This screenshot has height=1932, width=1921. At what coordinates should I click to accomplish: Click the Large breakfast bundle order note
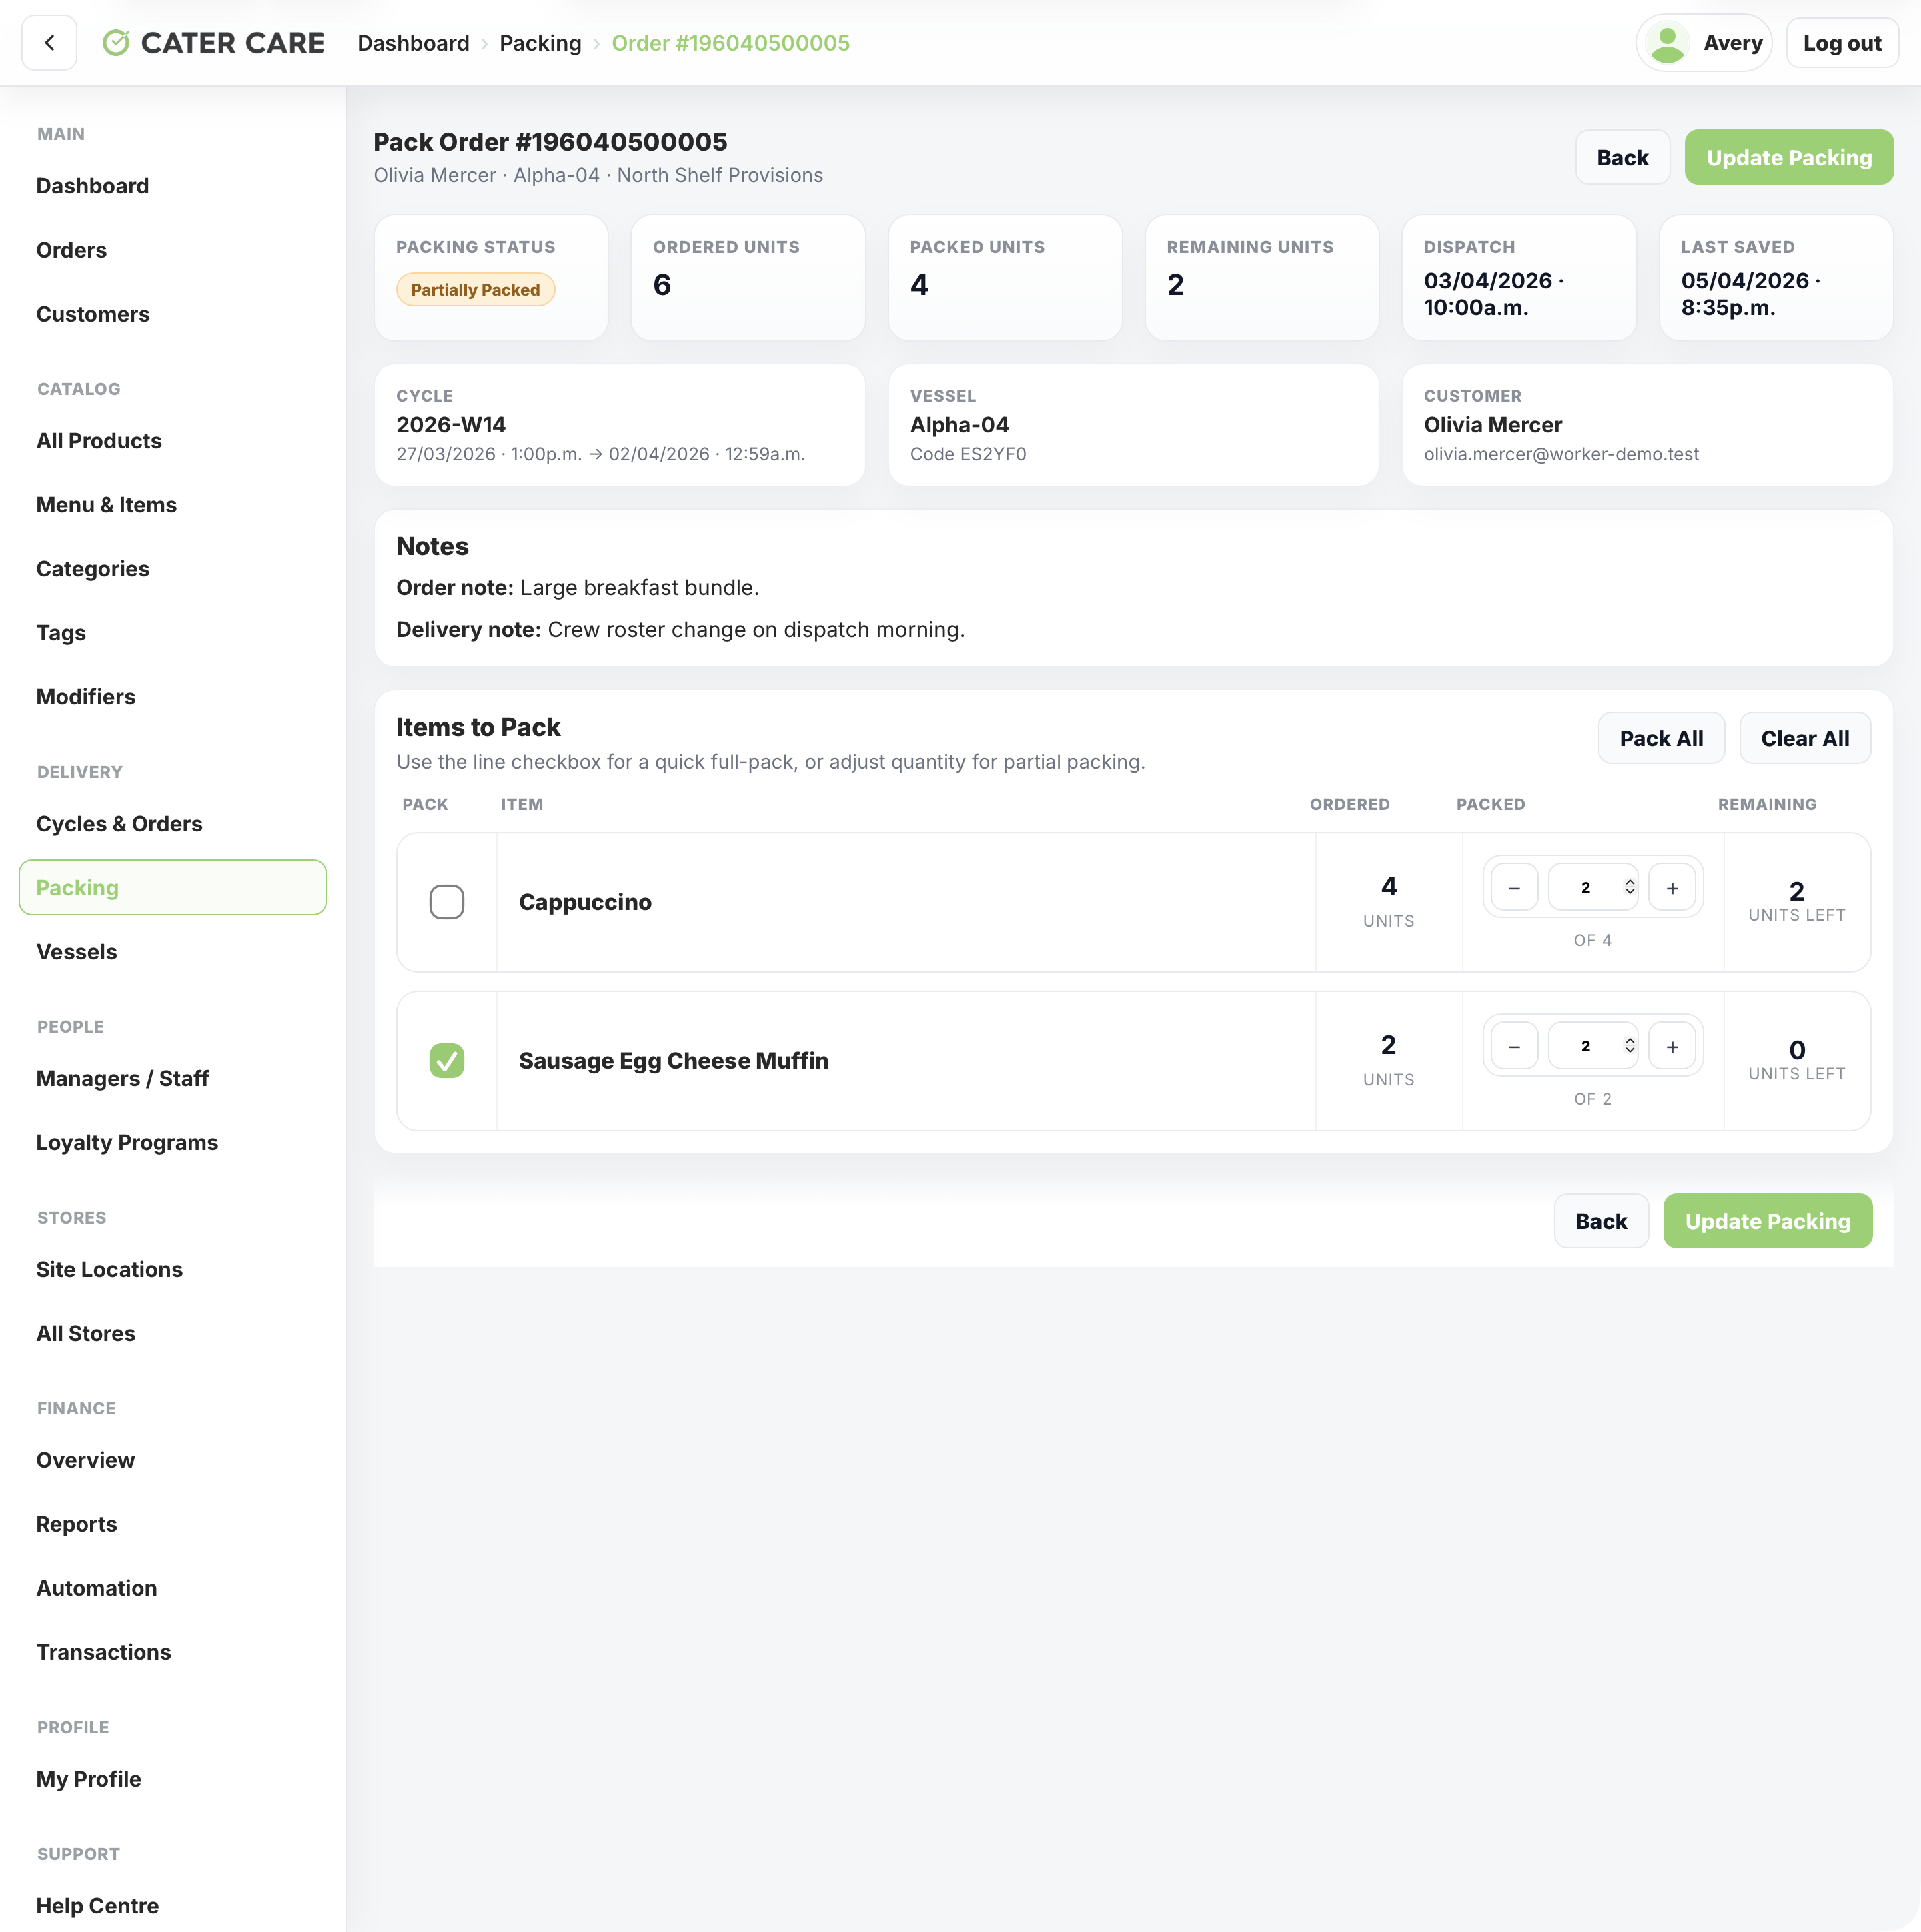(639, 588)
